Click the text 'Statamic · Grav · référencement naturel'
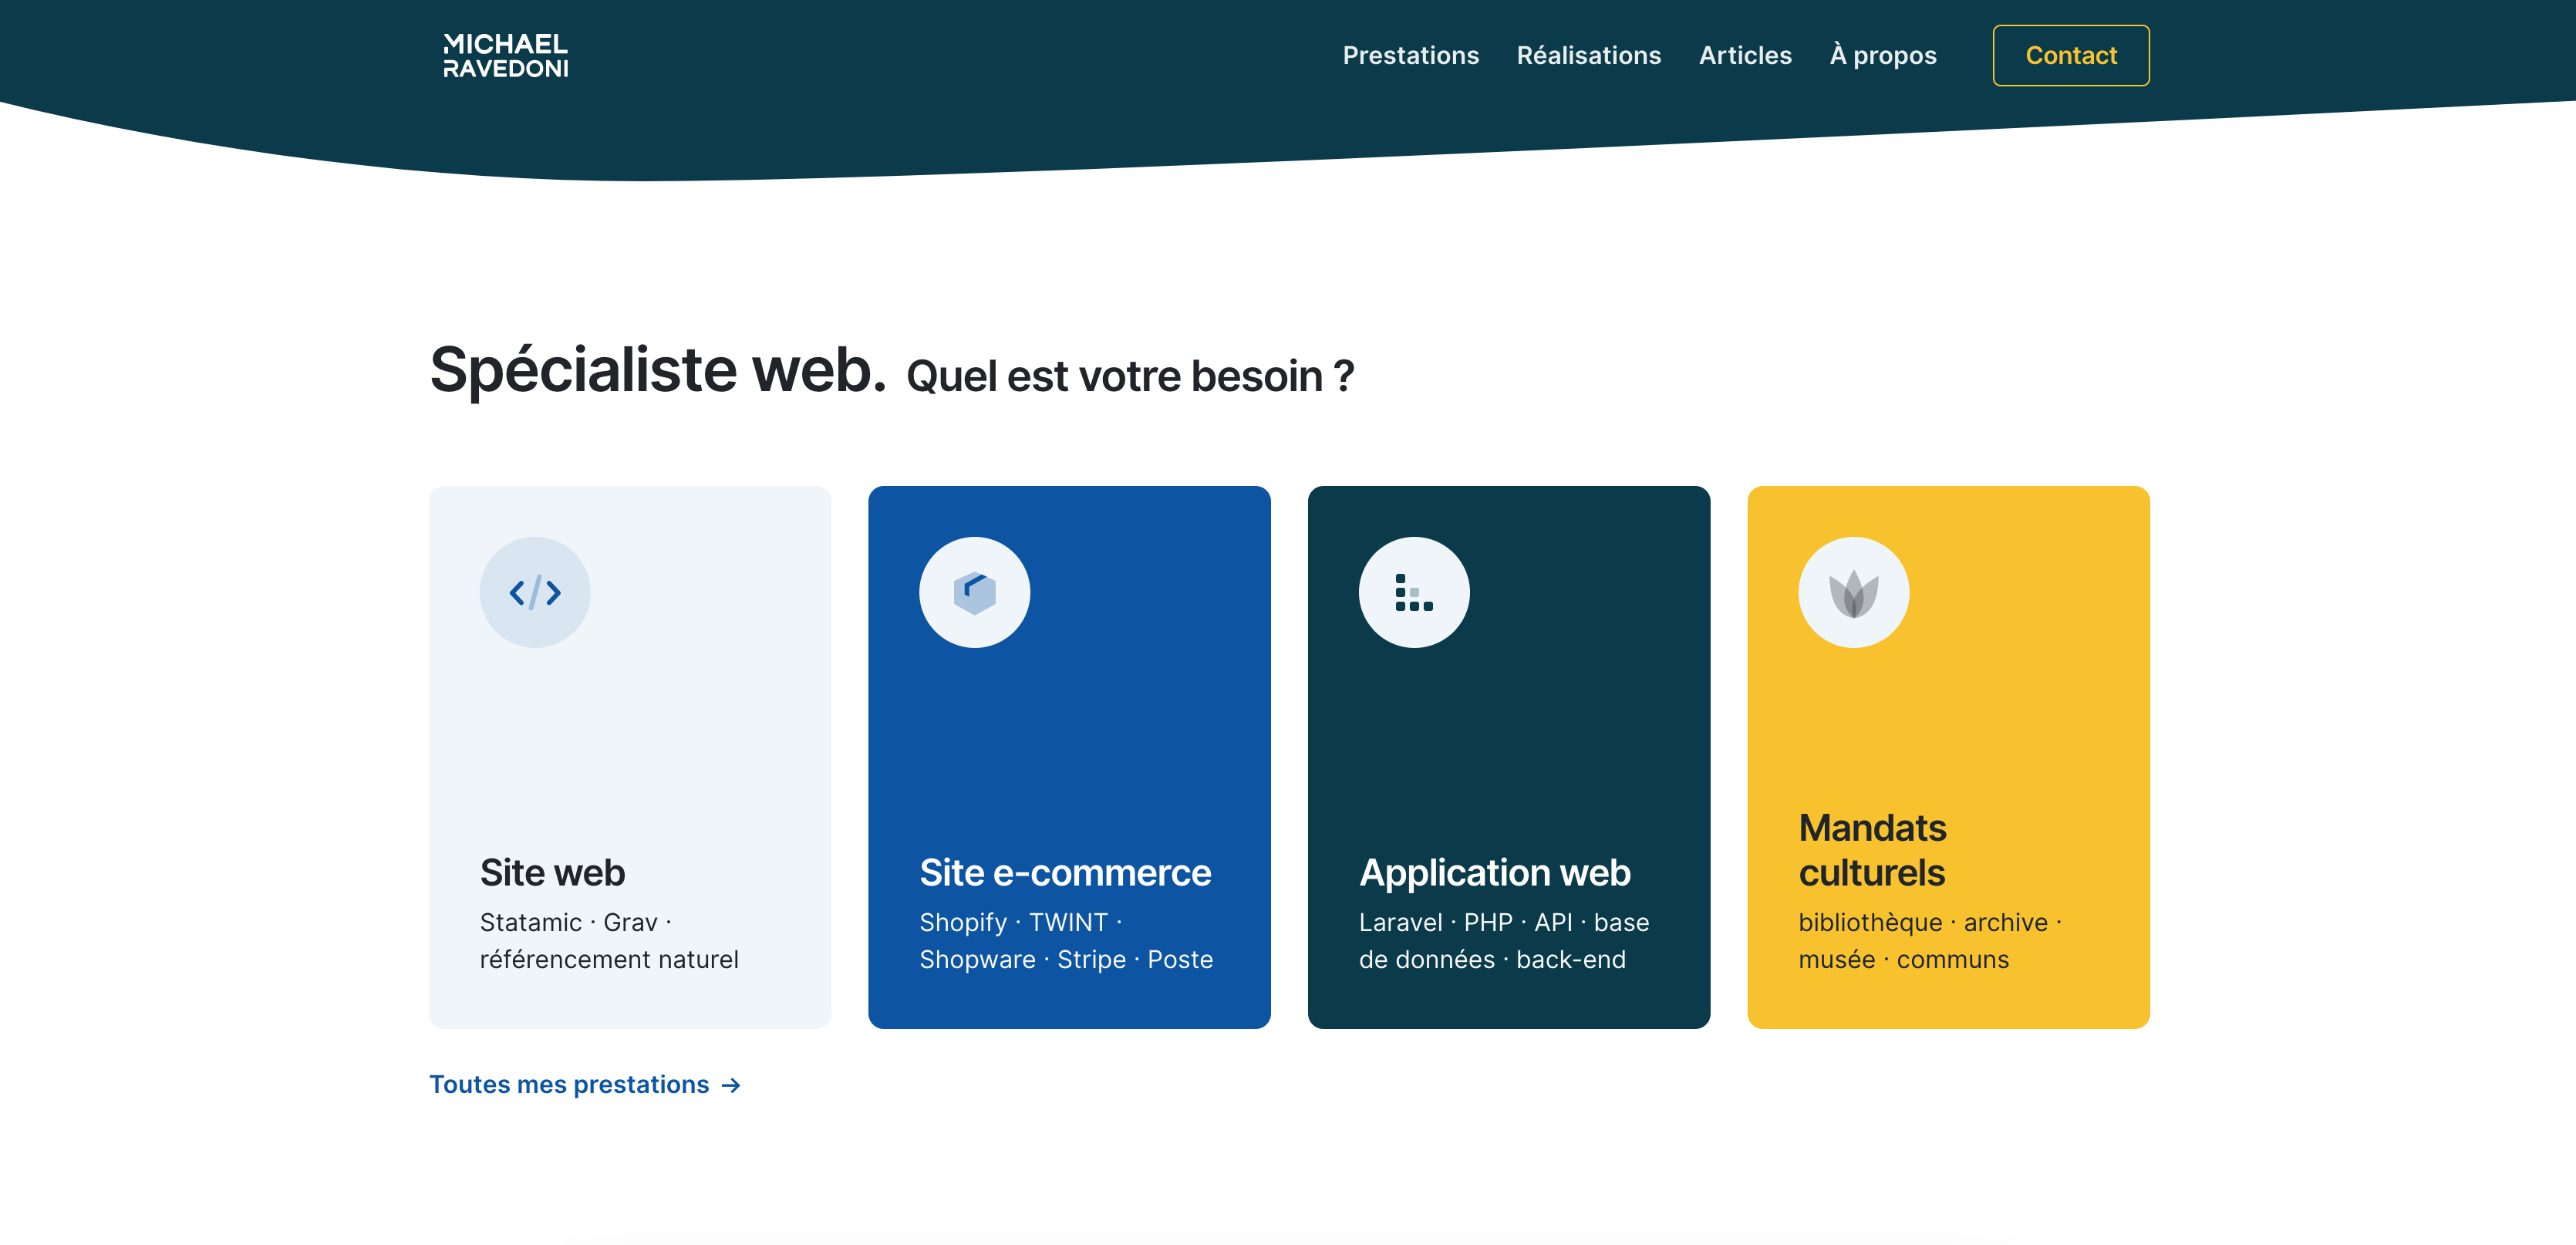The width and height of the screenshot is (2576, 1245). point(609,941)
